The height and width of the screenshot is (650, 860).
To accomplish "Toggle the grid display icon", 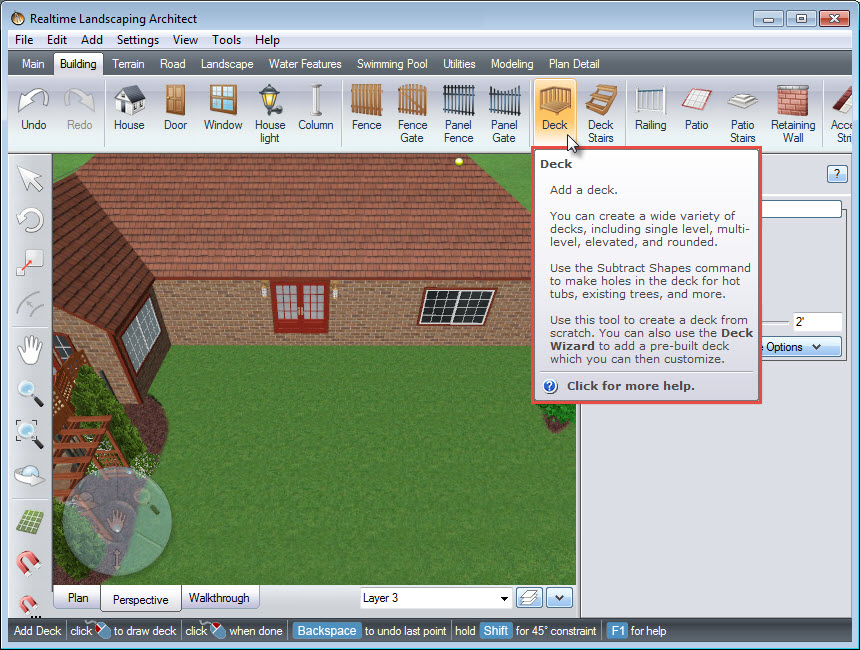I will pyautogui.click(x=30, y=521).
